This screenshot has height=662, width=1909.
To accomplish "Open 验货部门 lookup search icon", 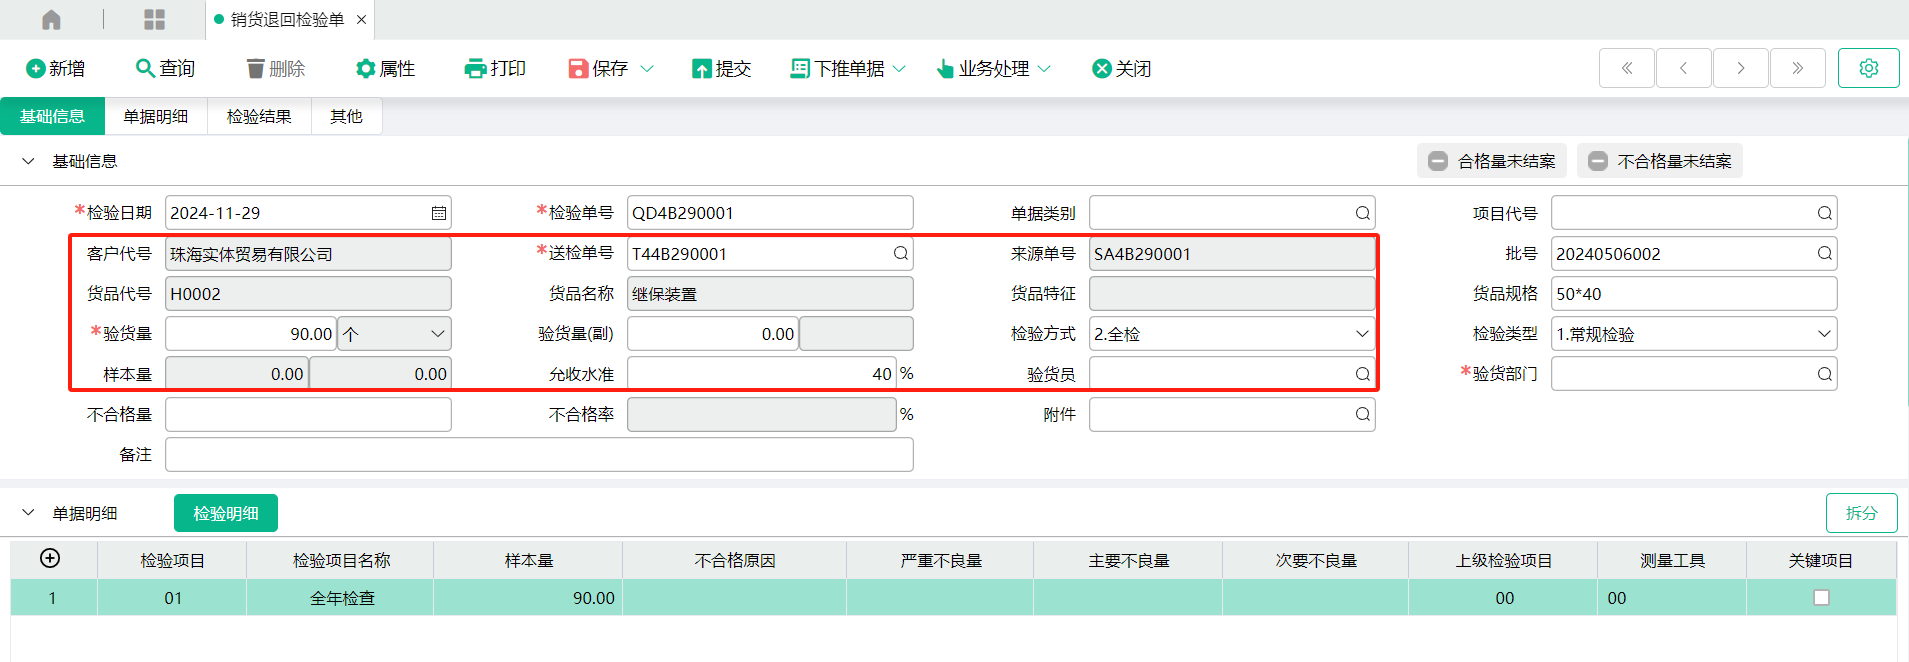I will point(1824,374).
